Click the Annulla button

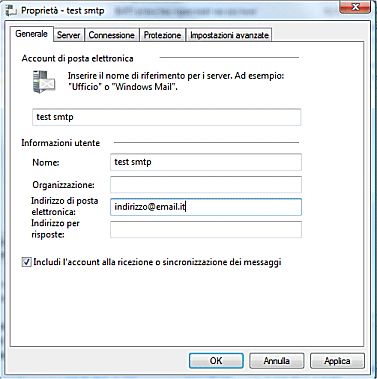276,361
